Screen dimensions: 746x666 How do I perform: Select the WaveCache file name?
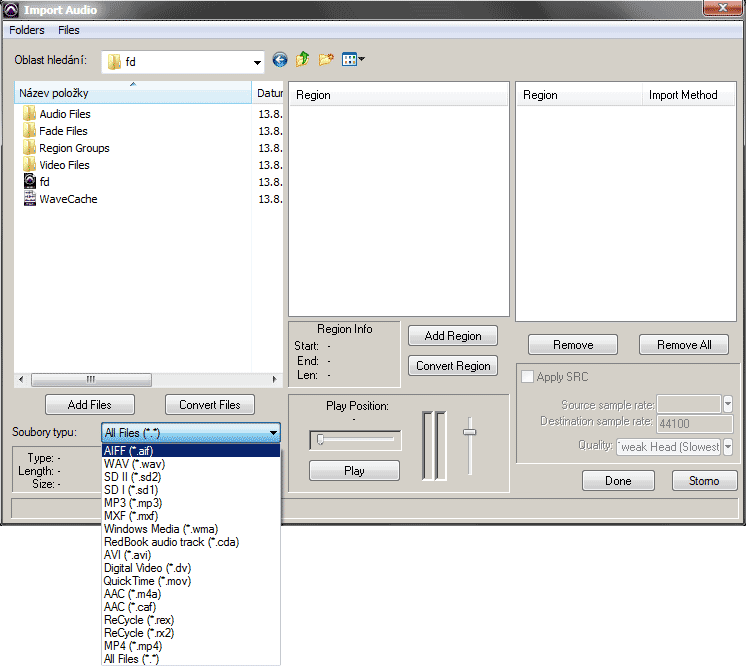tap(69, 199)
